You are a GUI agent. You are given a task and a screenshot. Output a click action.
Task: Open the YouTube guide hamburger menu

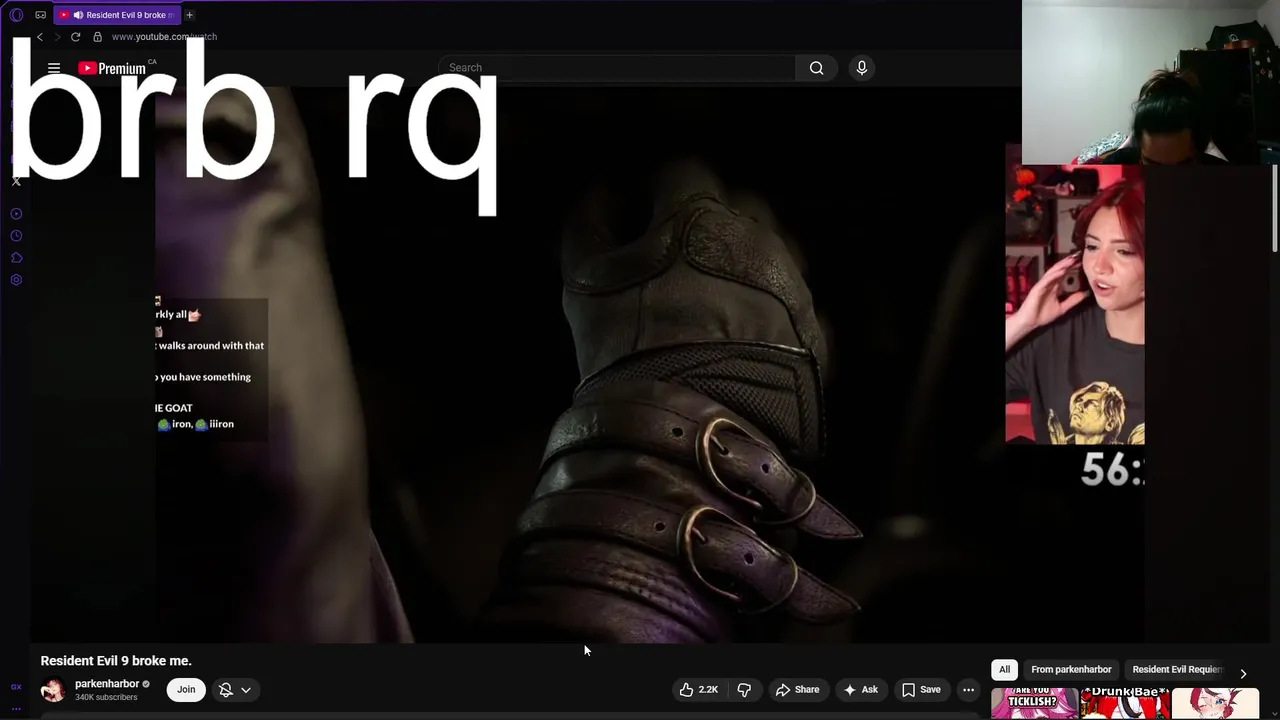pos(54,68)
